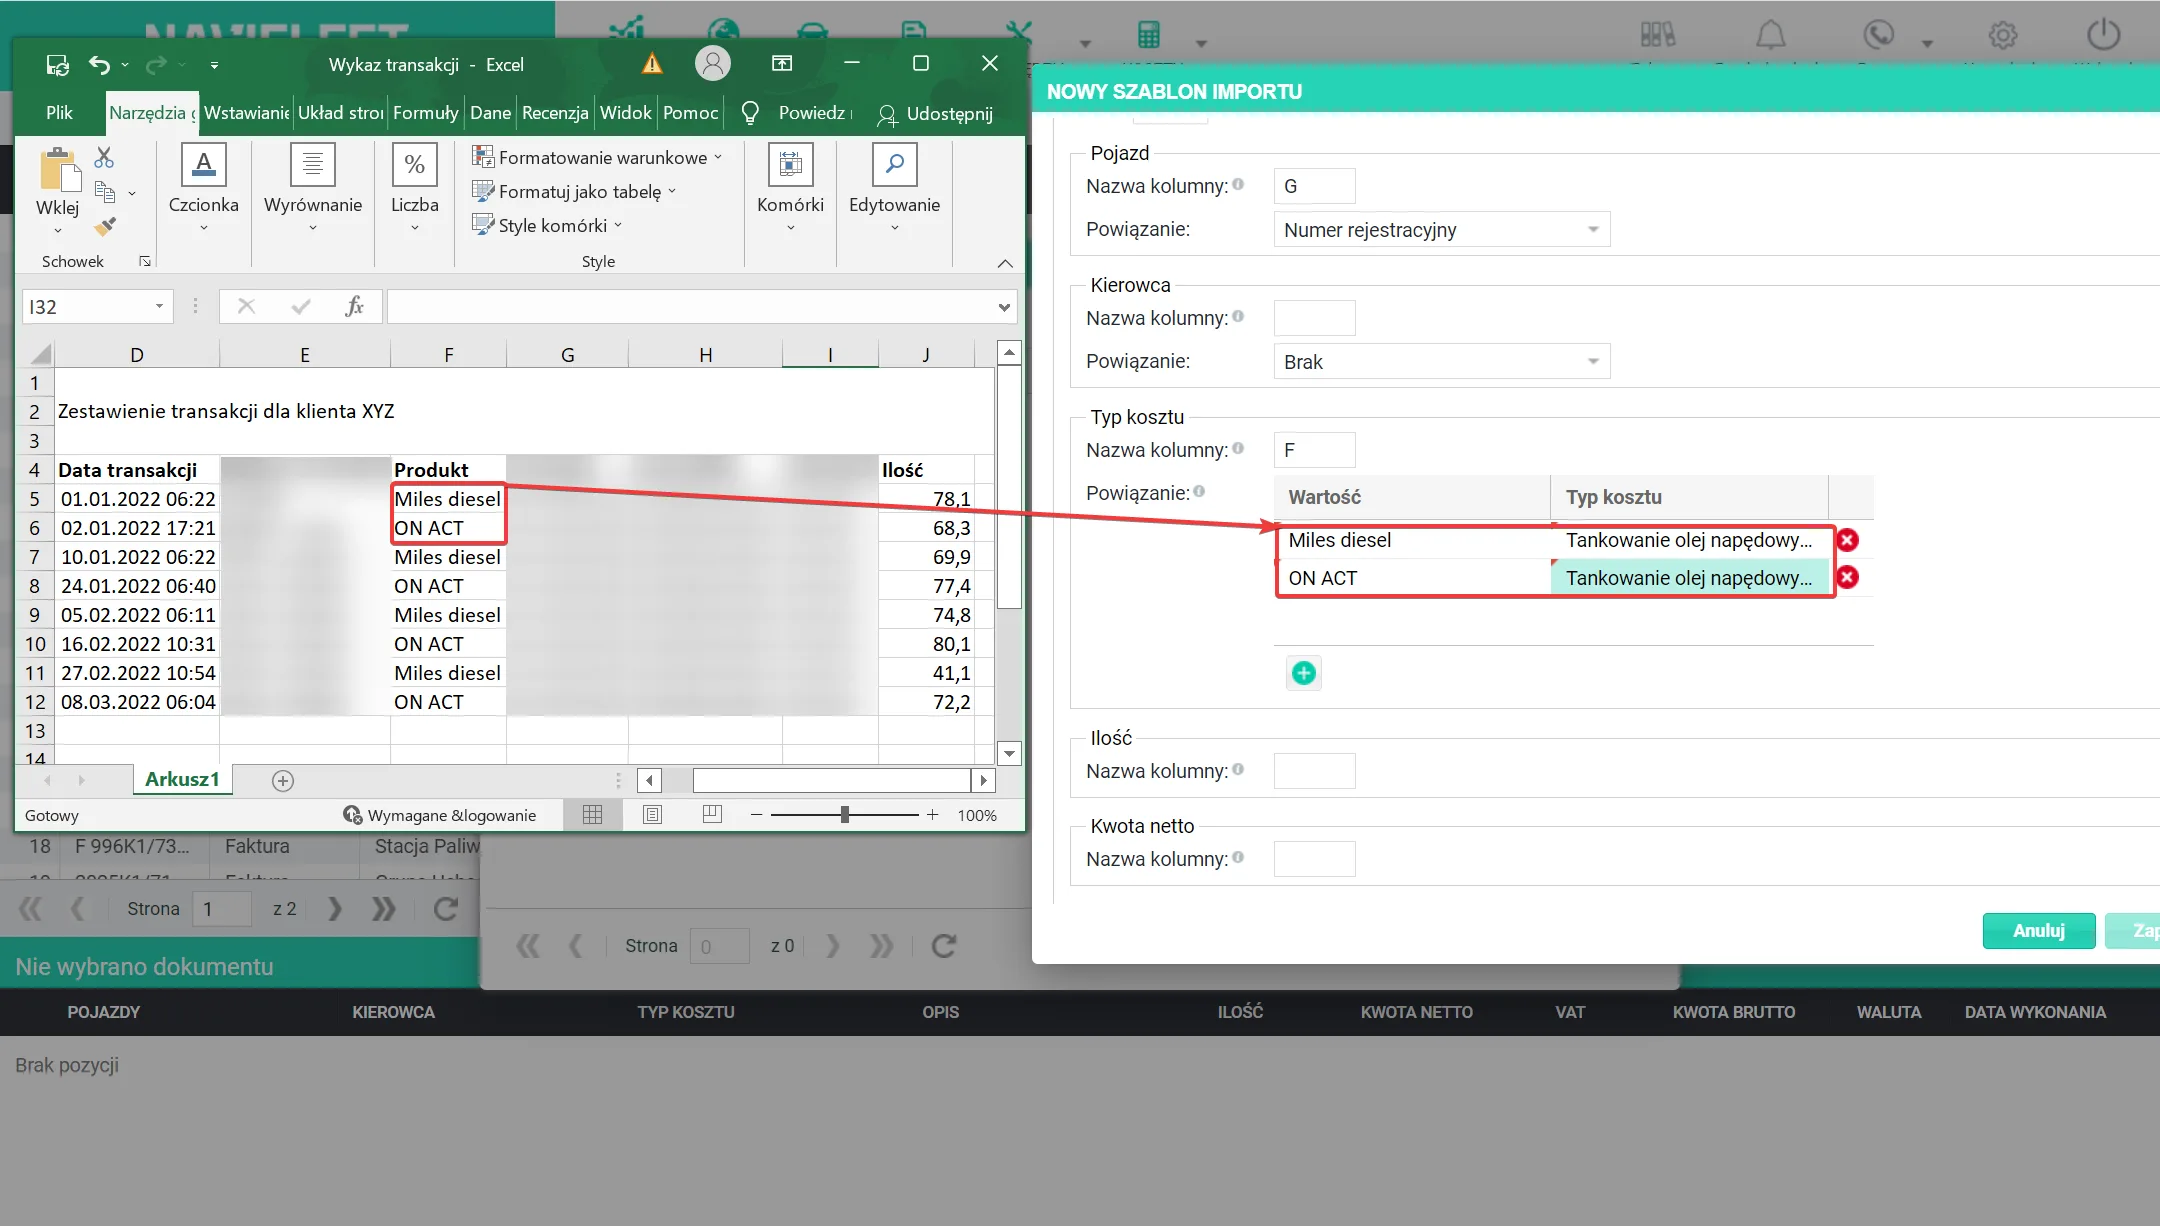The width and height of the screenshot is (2160, 1226).
Task: Remove the ON ACT mapping row
Action: [x=1847, y=577]
